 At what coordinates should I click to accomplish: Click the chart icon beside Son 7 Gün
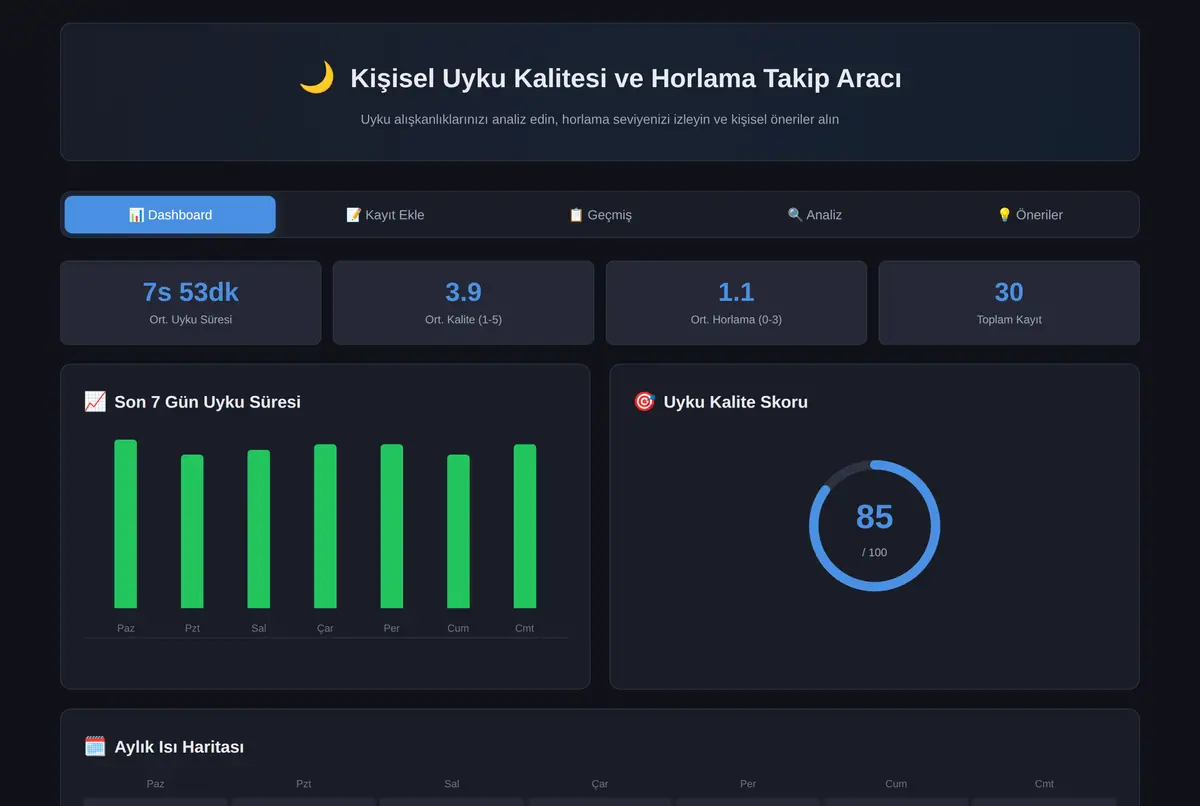coord(95,402)
